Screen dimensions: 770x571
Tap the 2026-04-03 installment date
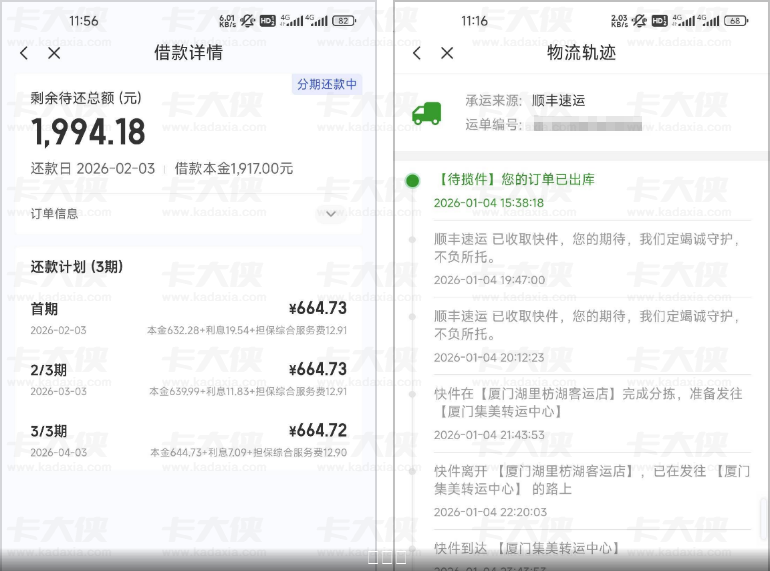coord(58,453)
